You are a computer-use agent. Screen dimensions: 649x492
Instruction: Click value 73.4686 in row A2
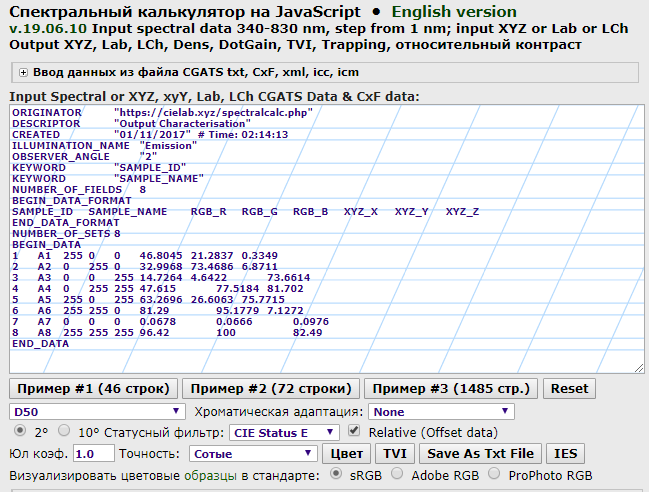click(213, 266)
